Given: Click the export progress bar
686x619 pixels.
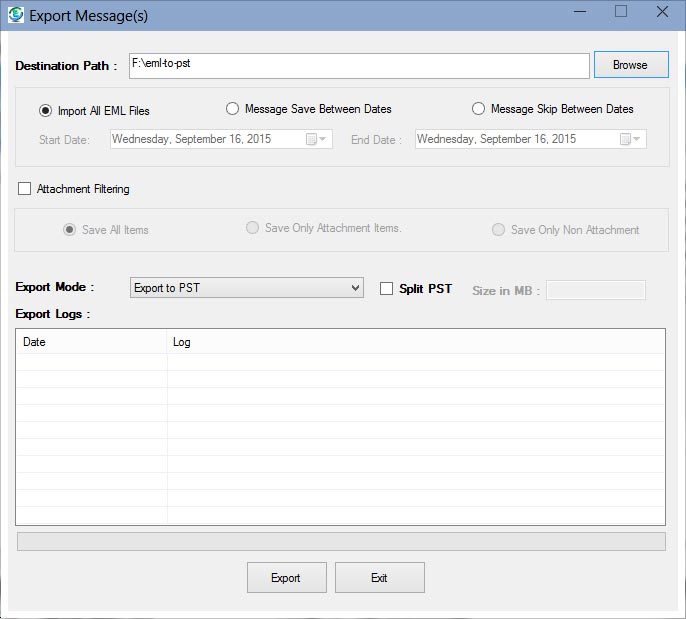Looking at the screenshot, I should (341, 541).
